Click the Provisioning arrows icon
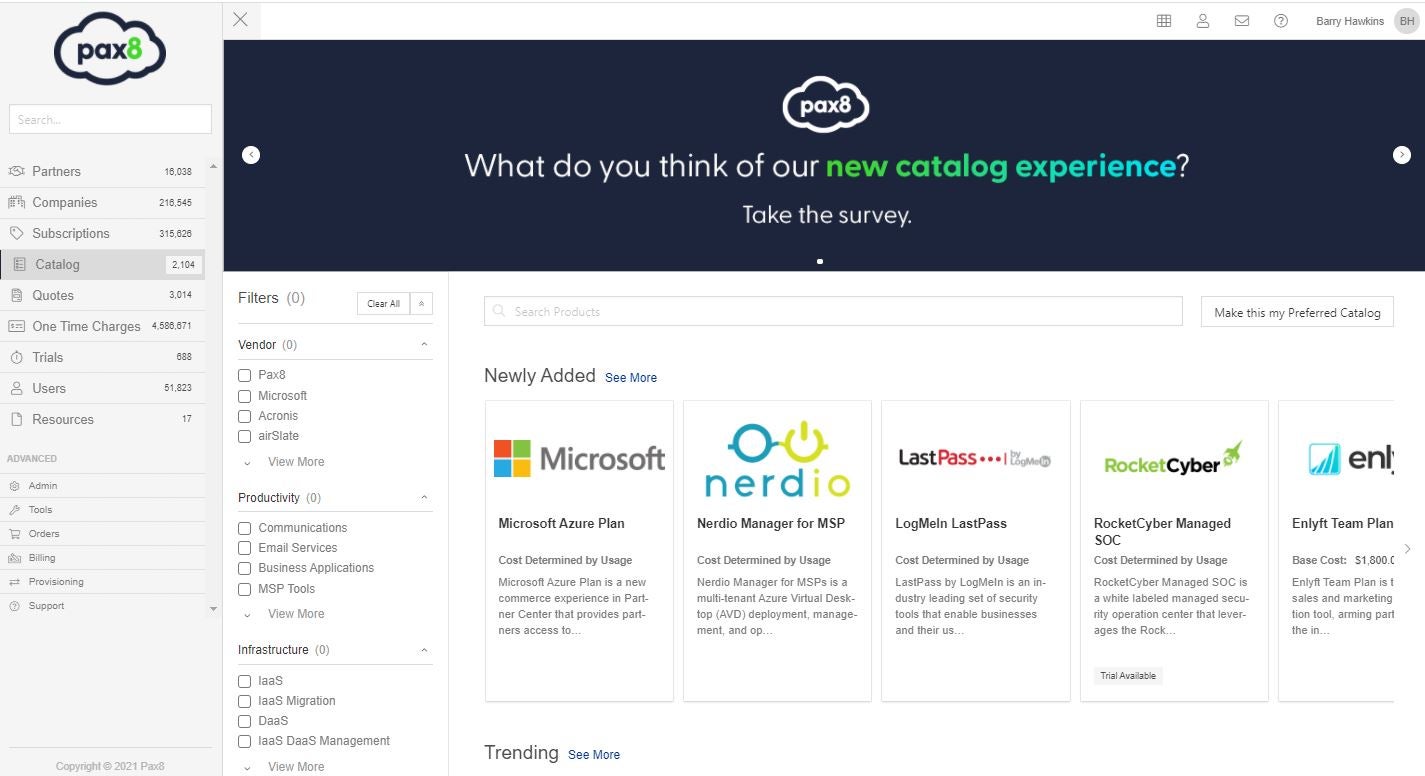The image size is (1425, 776). [15, 582]
